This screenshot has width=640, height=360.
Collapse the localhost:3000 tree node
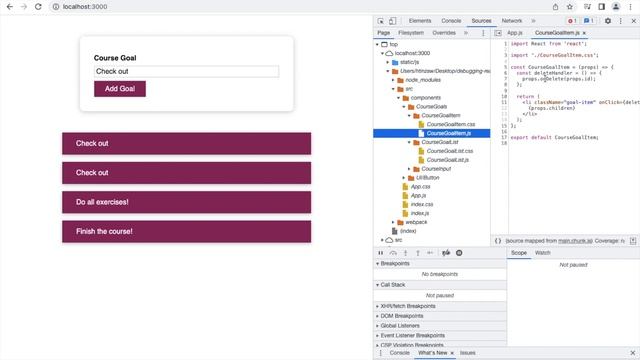click(x=382, y=53)
